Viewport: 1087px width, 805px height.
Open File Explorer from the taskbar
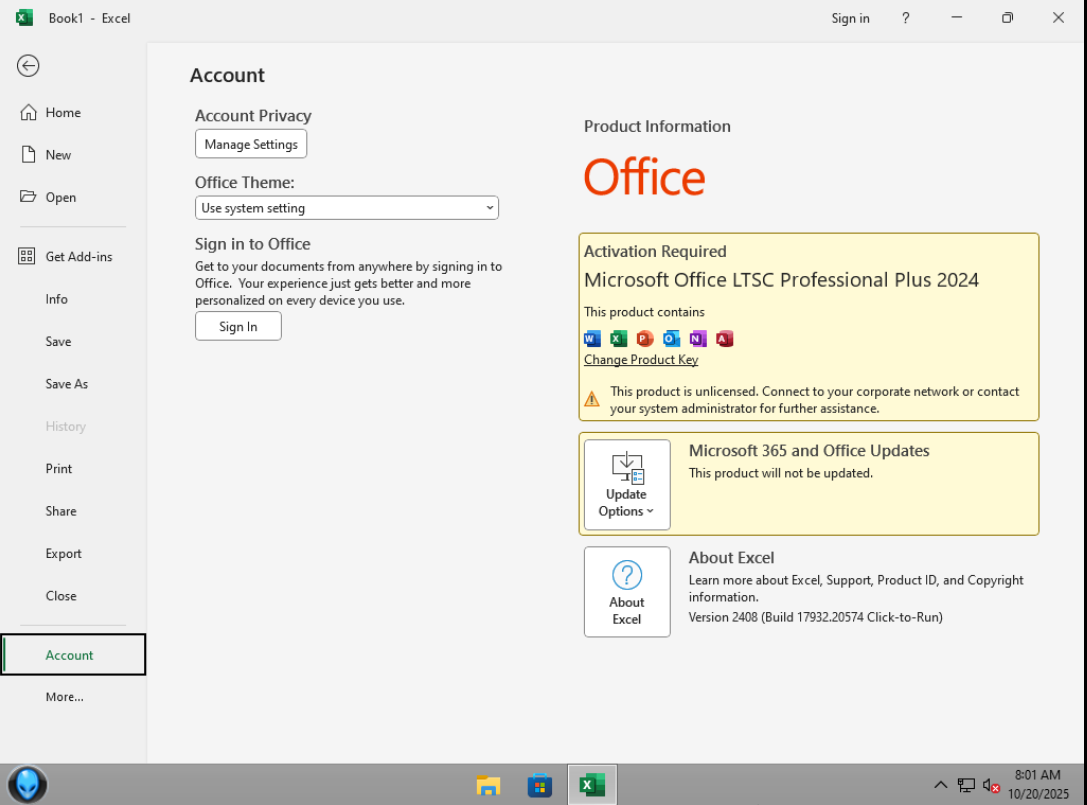(488, 785)
